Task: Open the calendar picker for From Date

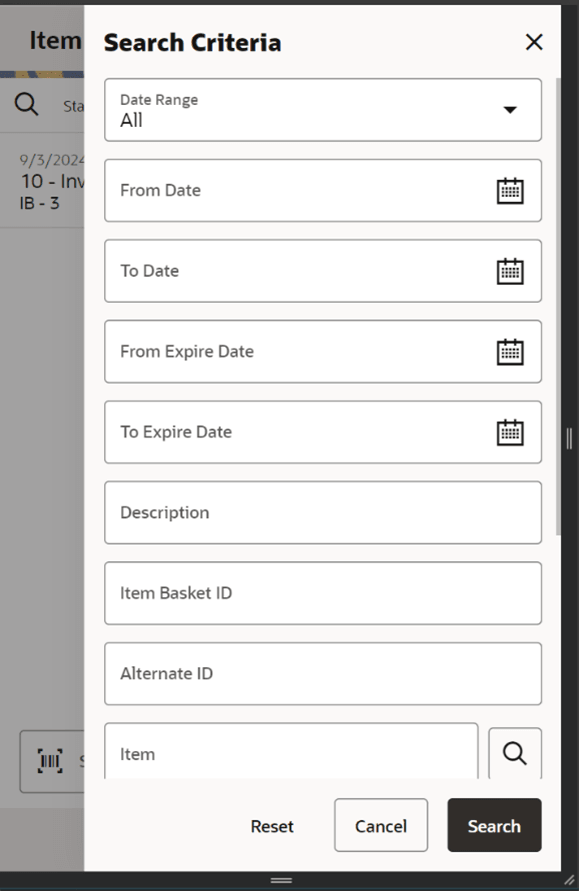Action: point(510,190)
